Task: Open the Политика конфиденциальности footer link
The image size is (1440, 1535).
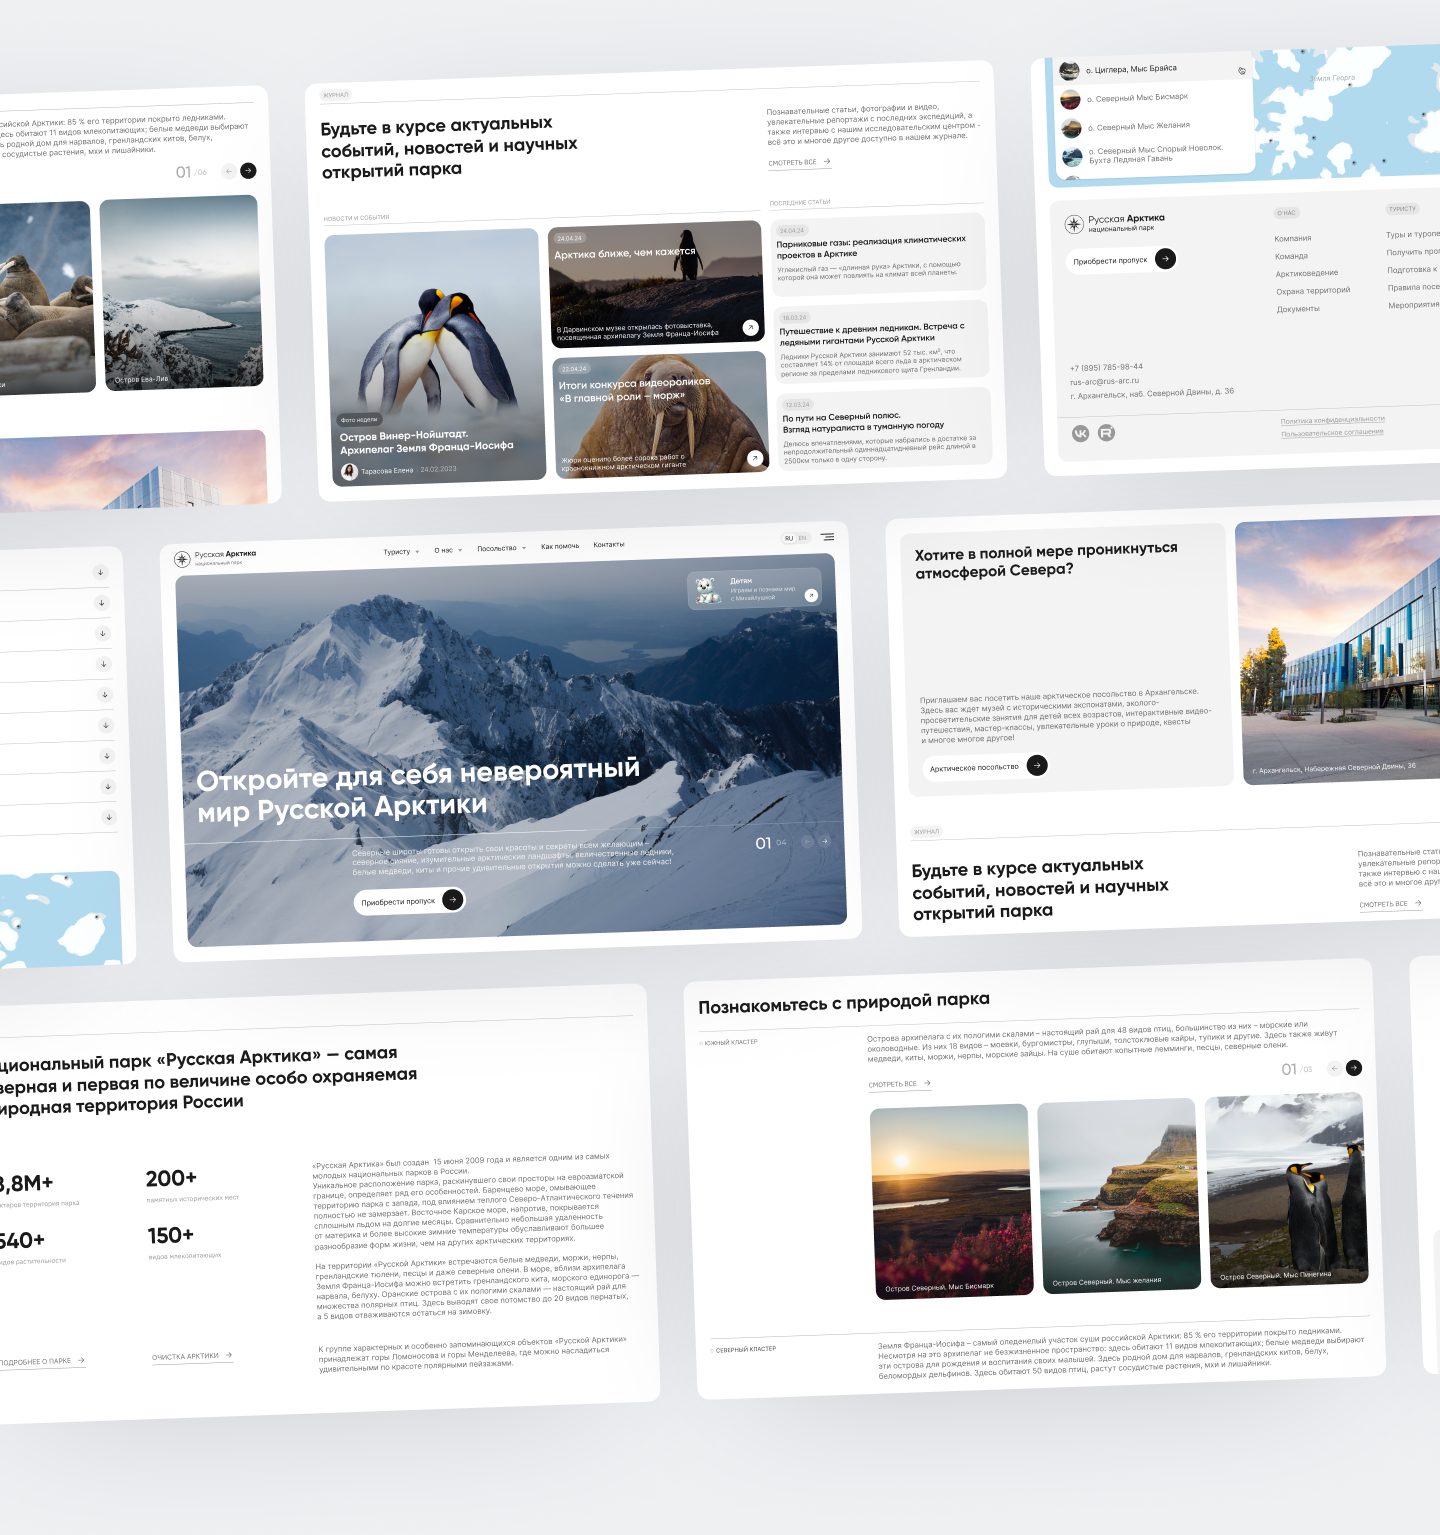Action: [1333, 420]
